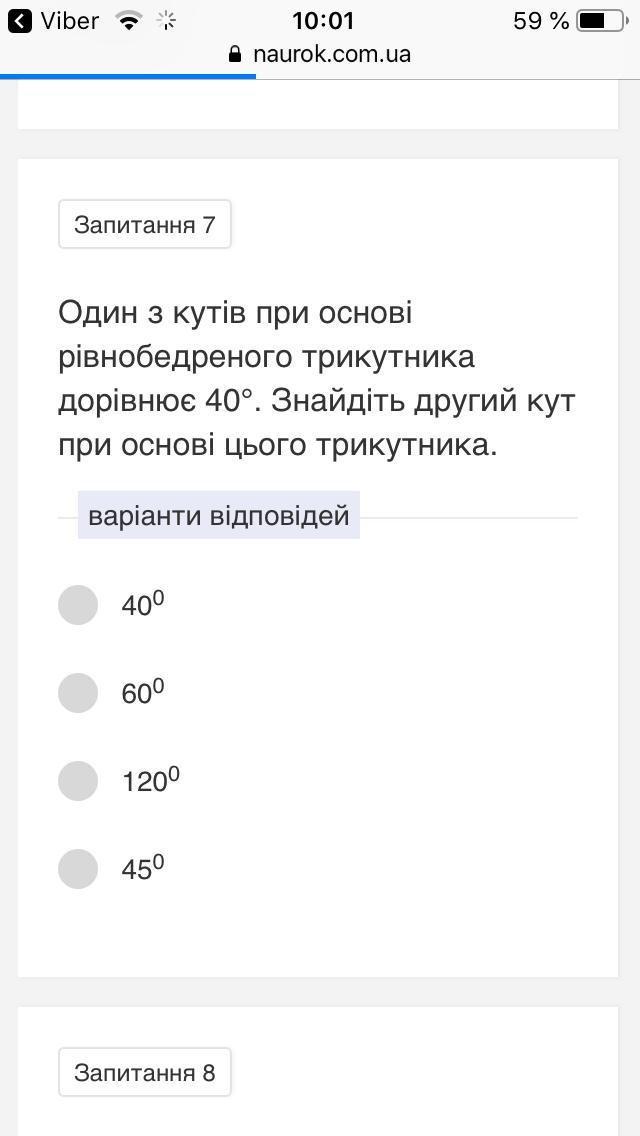Select the radio button for 40⁰
The height and width of the screenshot is (1136, 640).
(78, 605)
